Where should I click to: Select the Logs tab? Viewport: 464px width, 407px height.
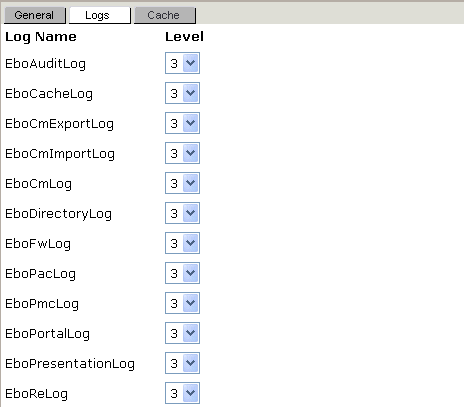click(100, 15)
